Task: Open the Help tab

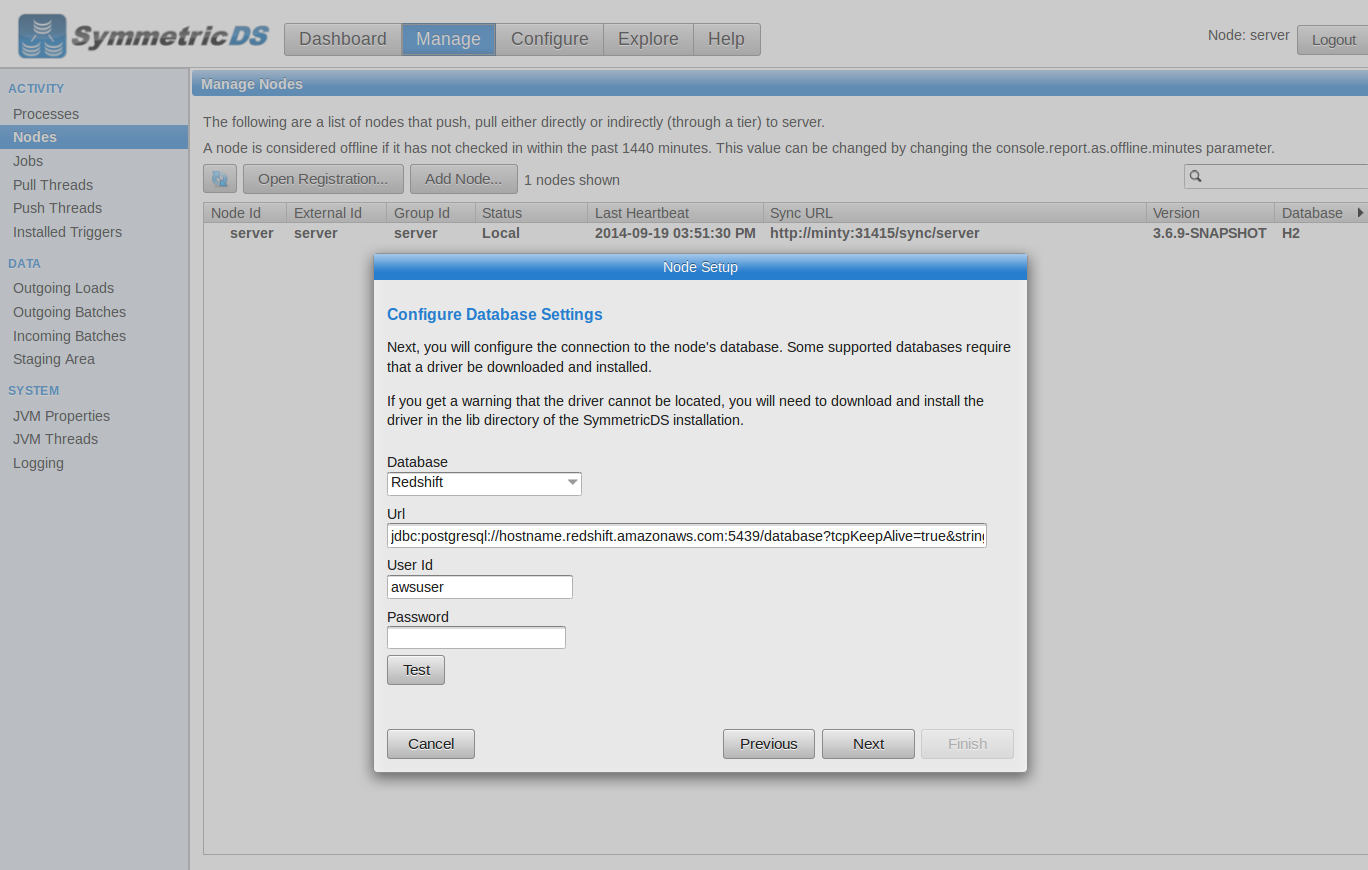Action: tap(726, 39)
